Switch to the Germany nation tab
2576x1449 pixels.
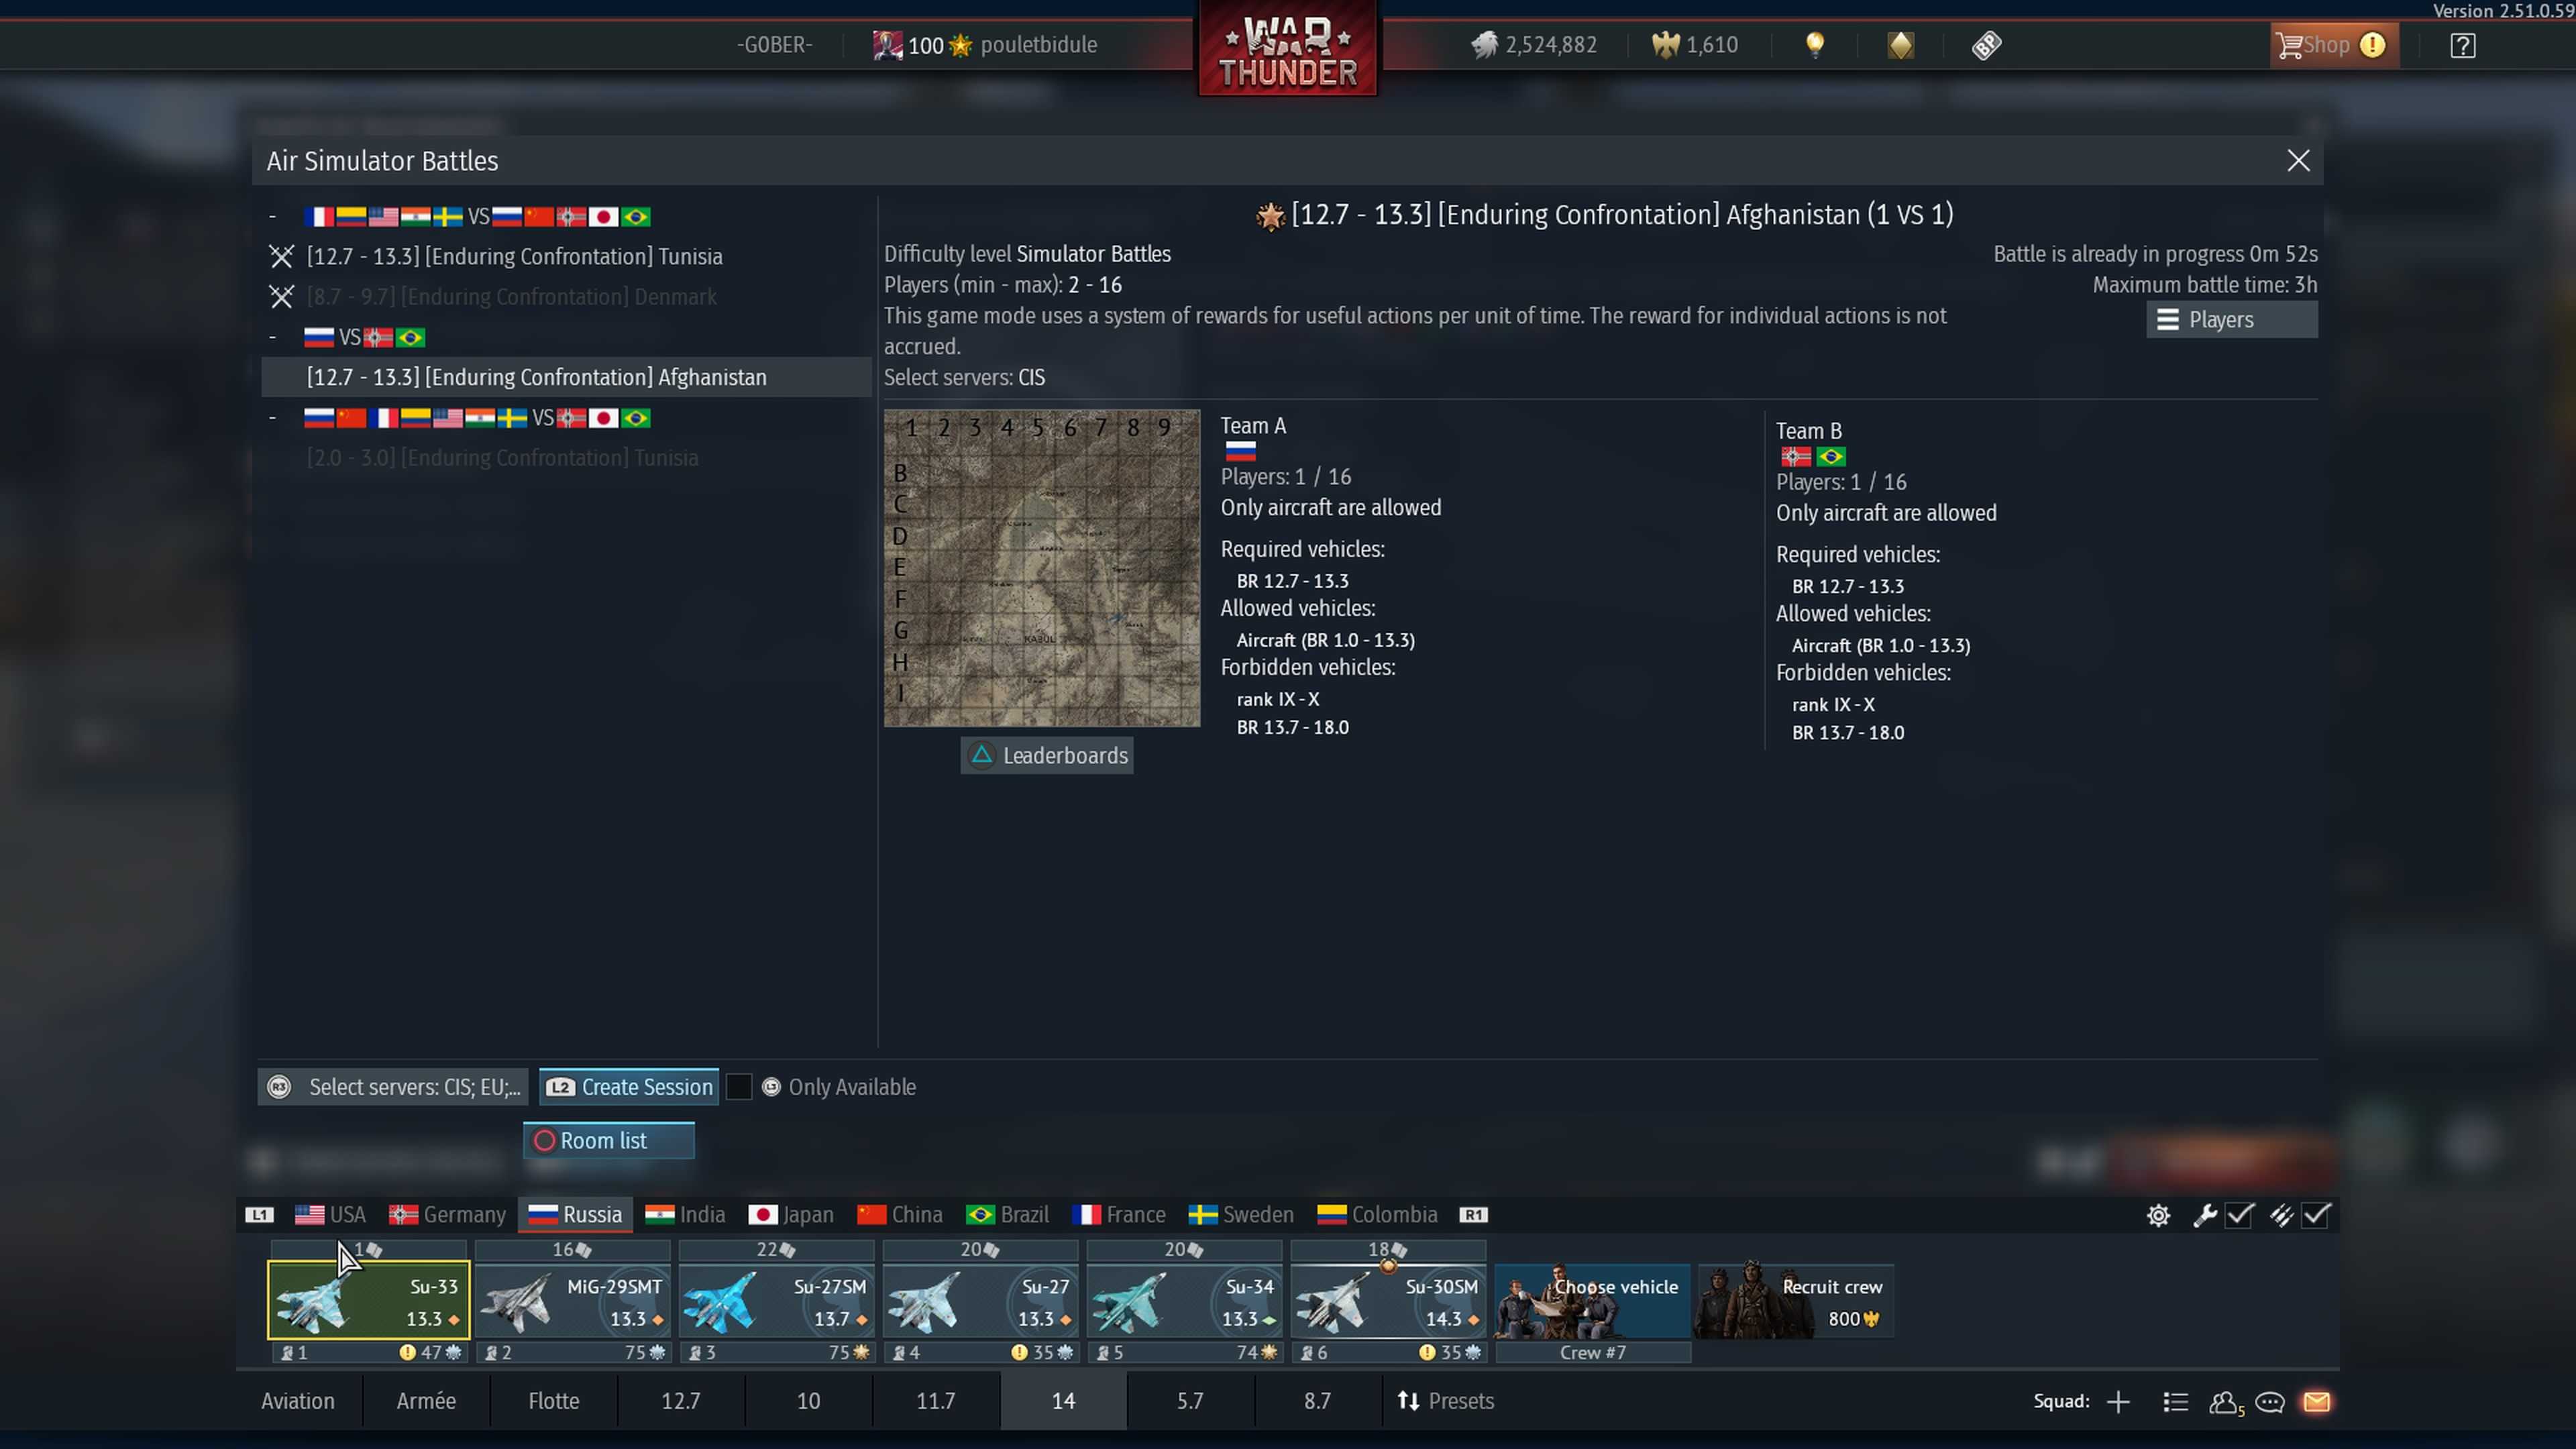(x=448, y=1214)
